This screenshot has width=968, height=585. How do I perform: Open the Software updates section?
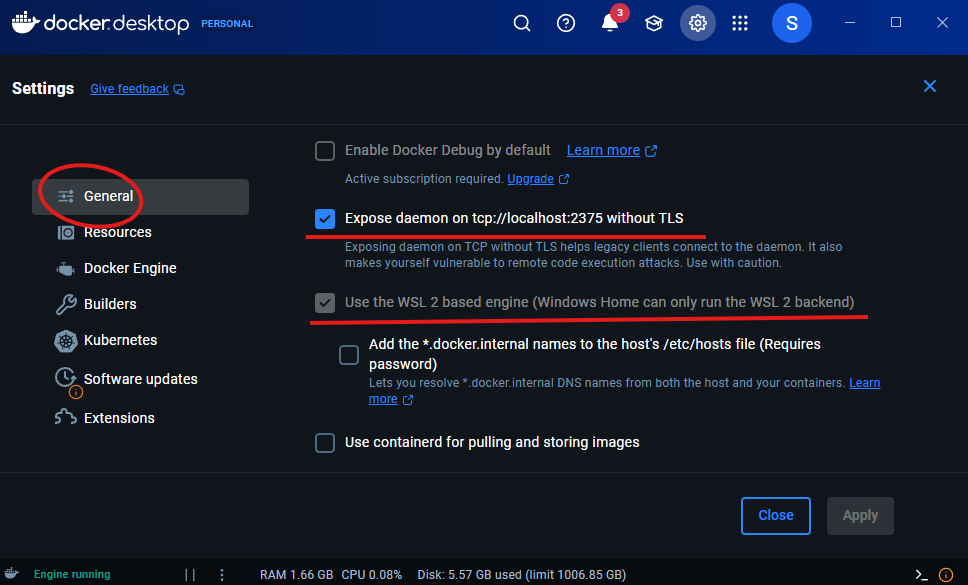(x=141, y=380)
